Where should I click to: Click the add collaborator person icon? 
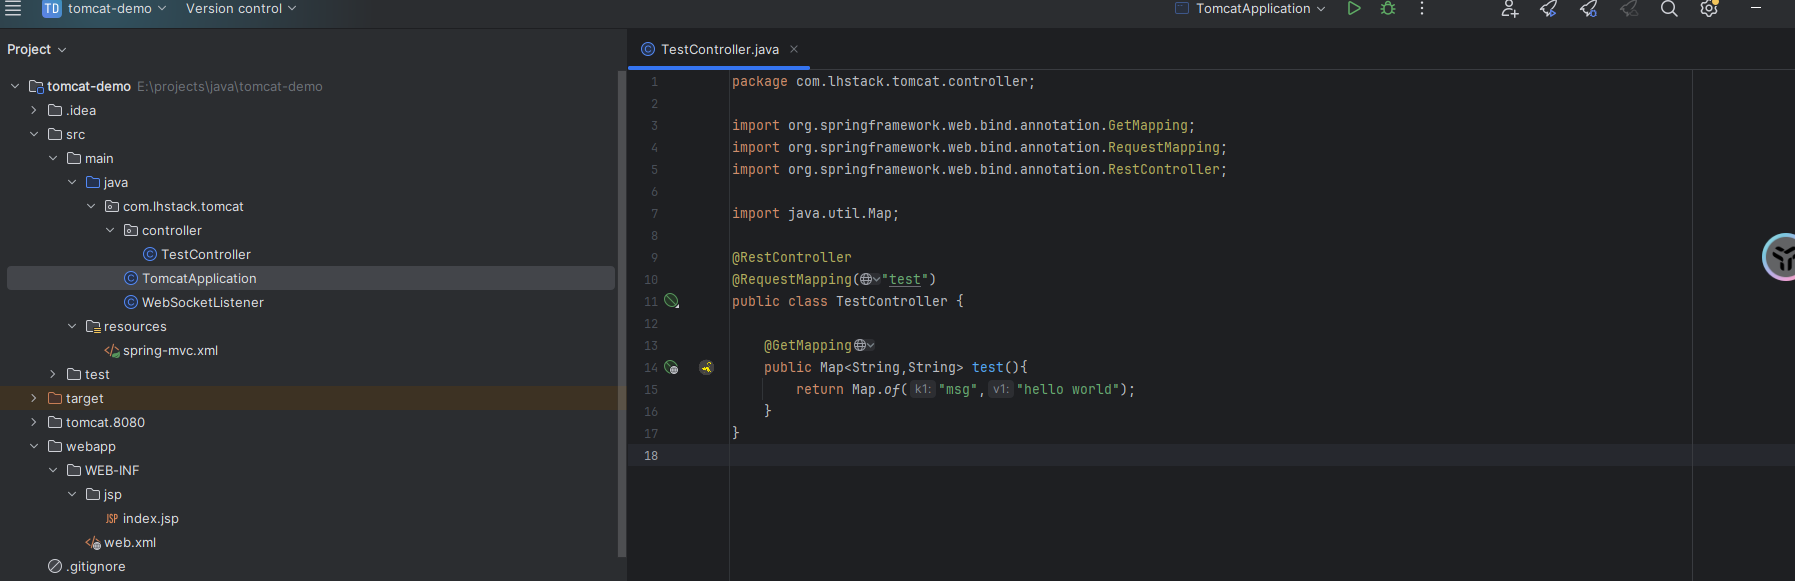tap(1509, 9)
